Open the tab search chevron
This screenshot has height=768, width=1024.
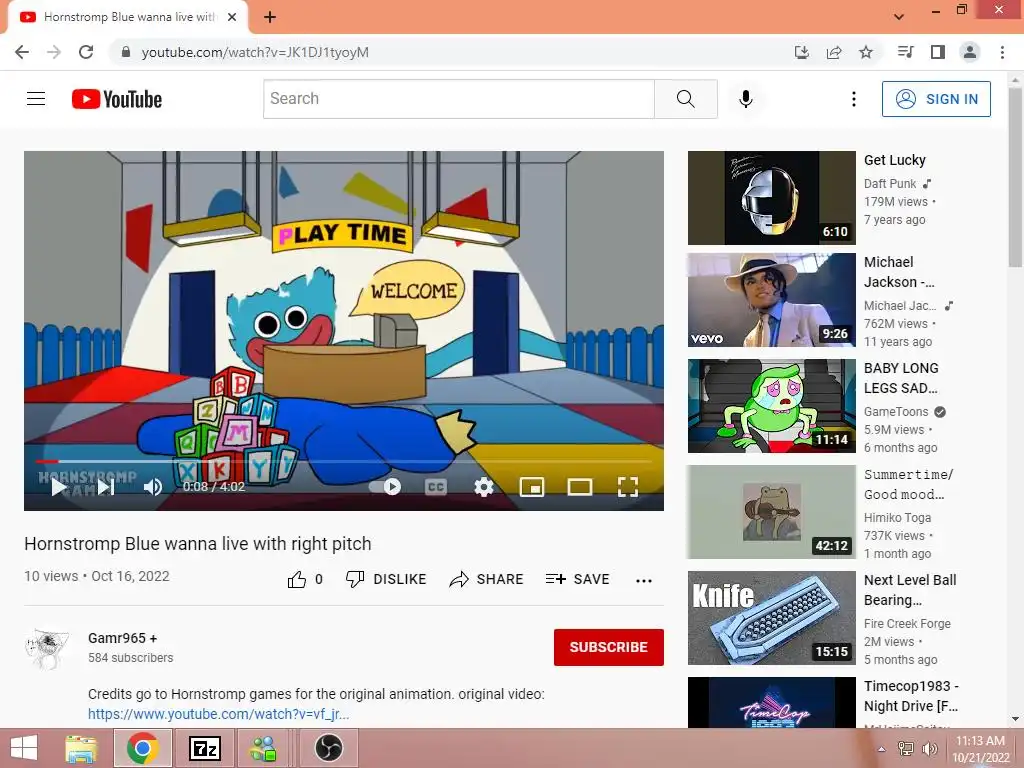pos(899,17)
